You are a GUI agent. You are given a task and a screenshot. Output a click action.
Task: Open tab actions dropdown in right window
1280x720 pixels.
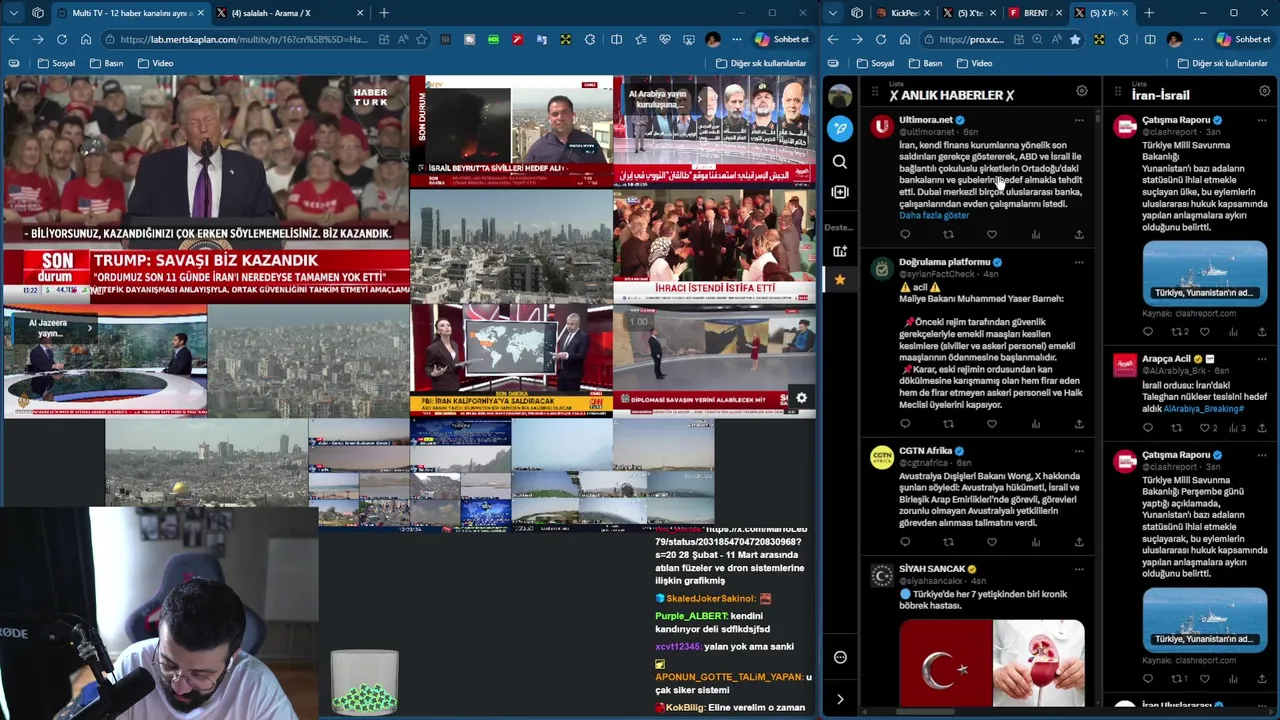coord(832,13)
